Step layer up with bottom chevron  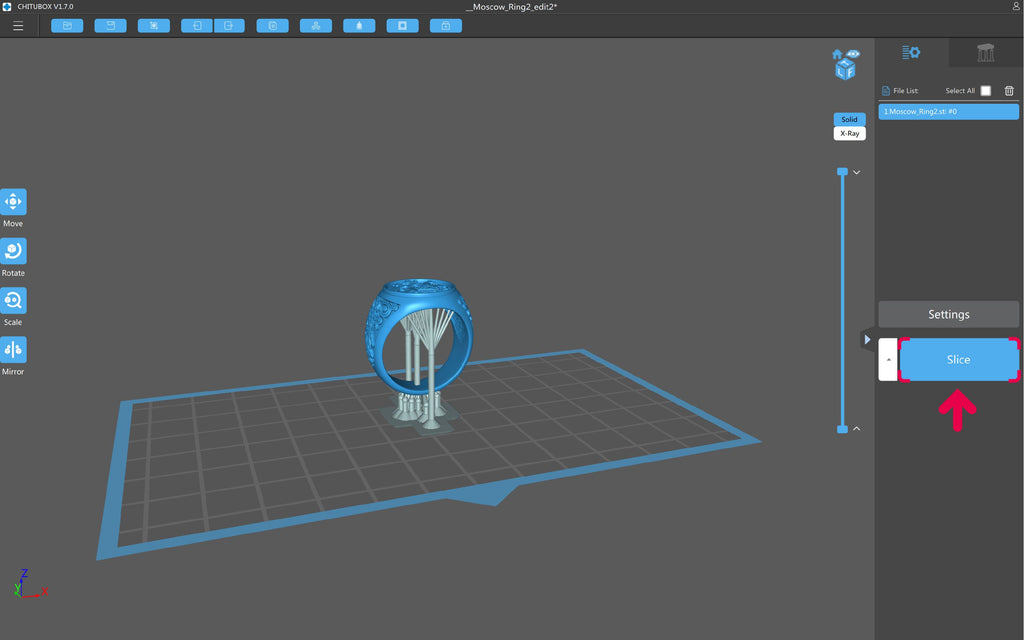point(857,428)
